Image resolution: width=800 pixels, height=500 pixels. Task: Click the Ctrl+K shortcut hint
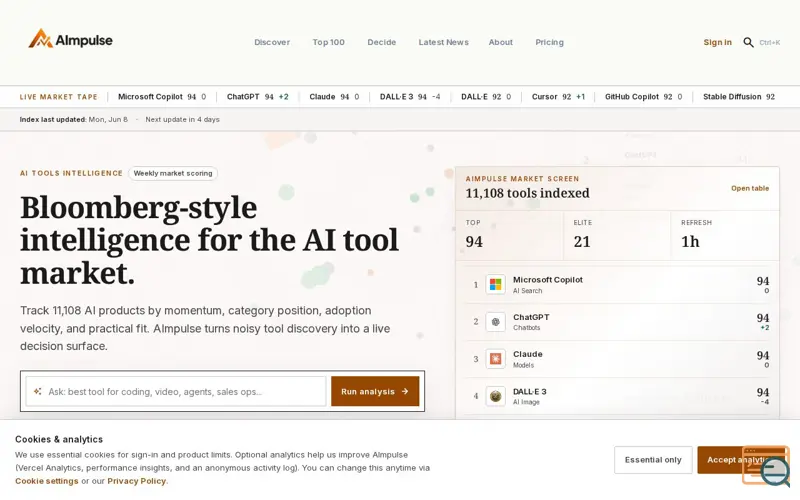click(x=769, y=43)
